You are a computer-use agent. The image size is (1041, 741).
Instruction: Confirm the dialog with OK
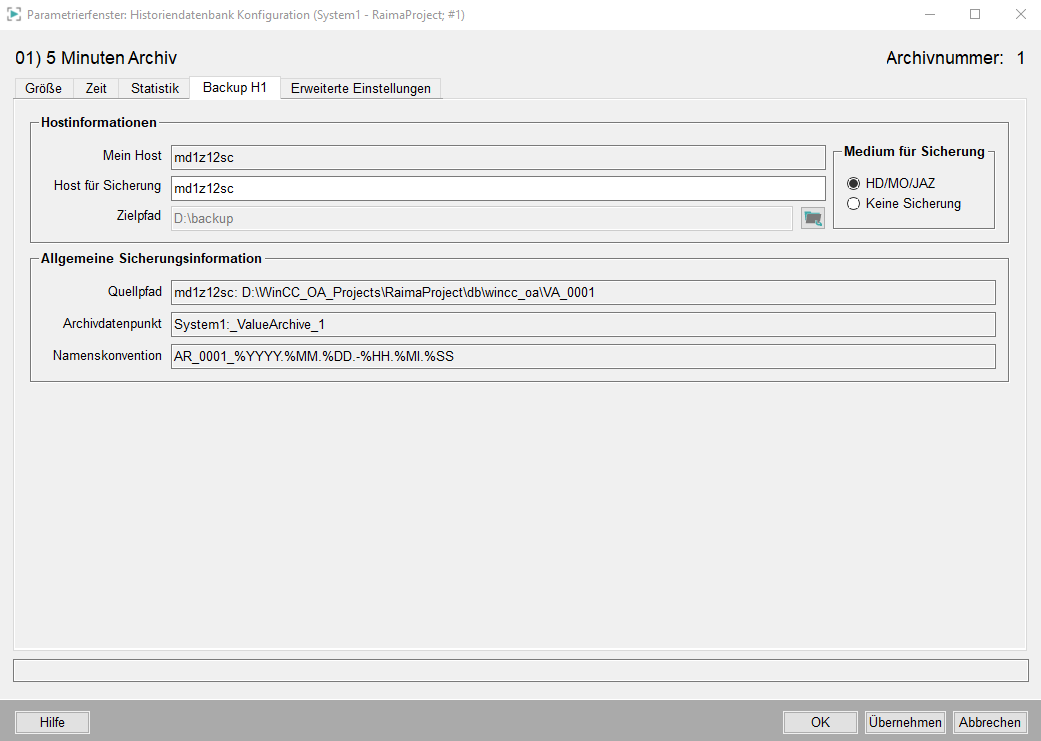pos(820,722)
